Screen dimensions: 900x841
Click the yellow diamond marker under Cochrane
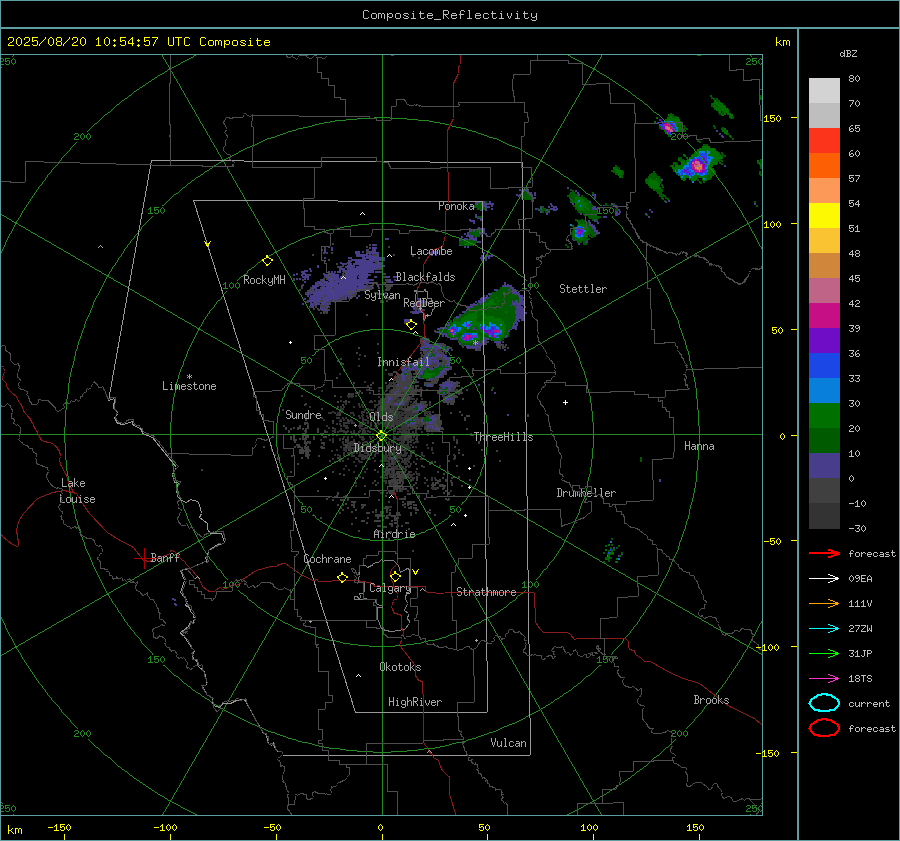(343, 577)
